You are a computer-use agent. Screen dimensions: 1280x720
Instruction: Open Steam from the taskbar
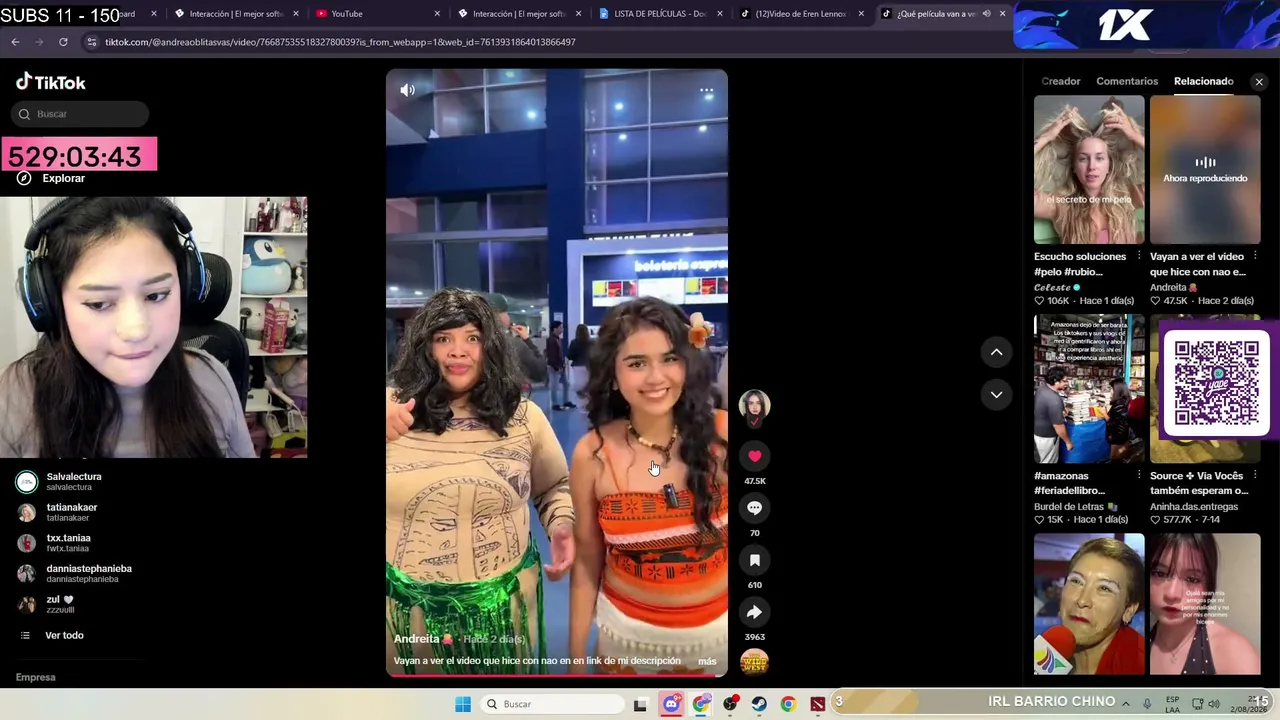point(759,704)
